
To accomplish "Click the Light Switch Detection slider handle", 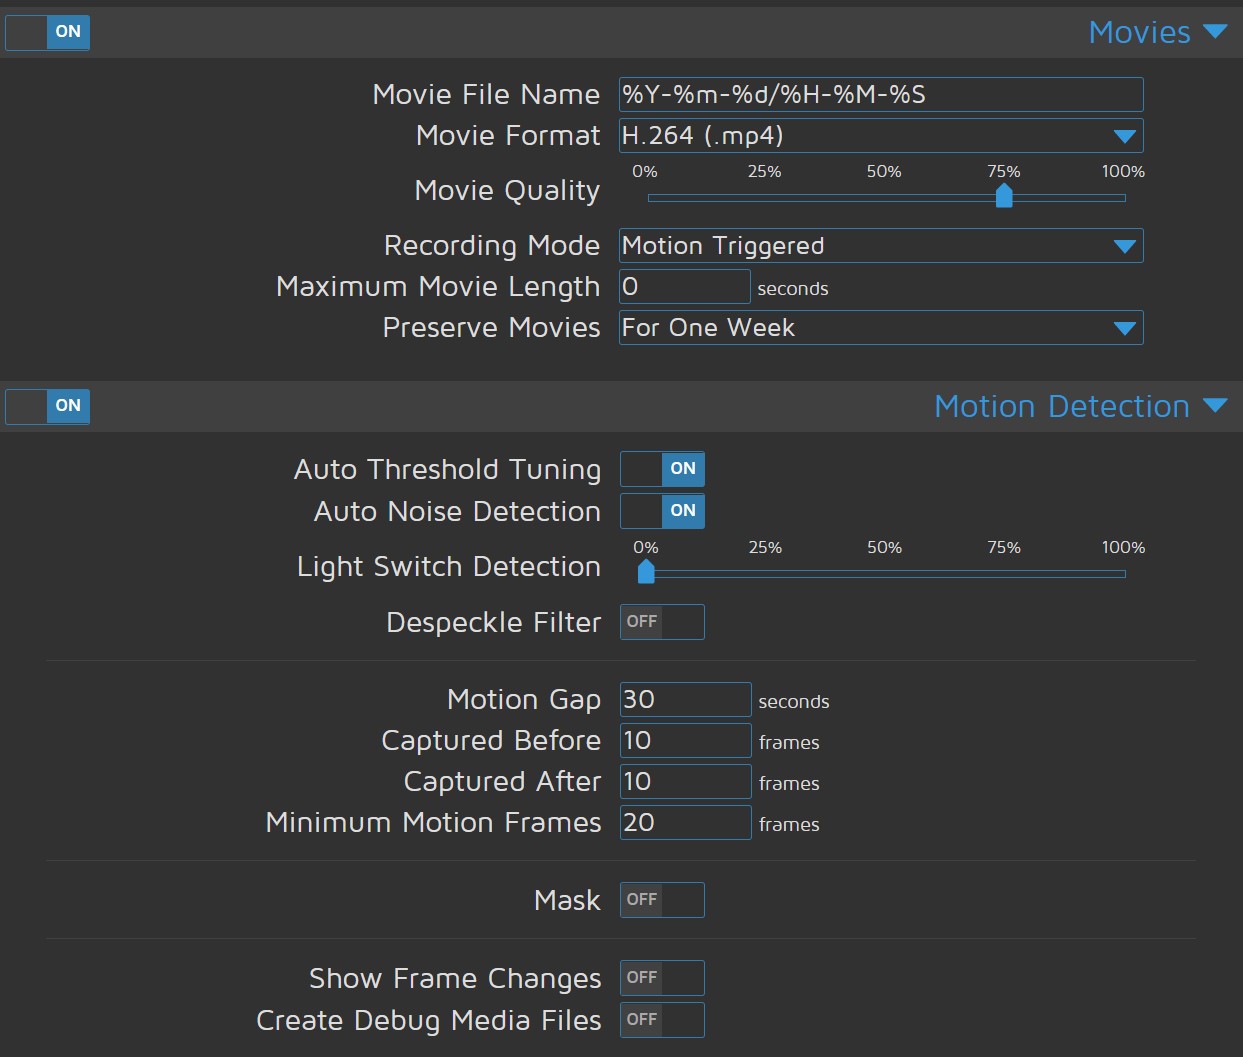I will (x=645, y=572).
